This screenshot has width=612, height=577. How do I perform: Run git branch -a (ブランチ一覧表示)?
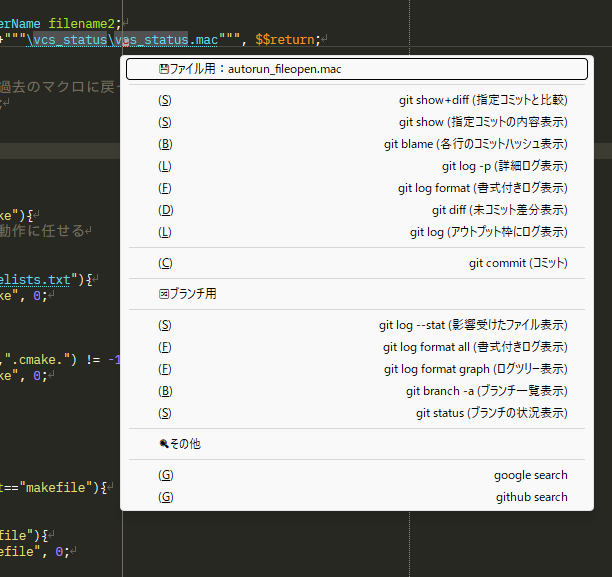(357, 391)
